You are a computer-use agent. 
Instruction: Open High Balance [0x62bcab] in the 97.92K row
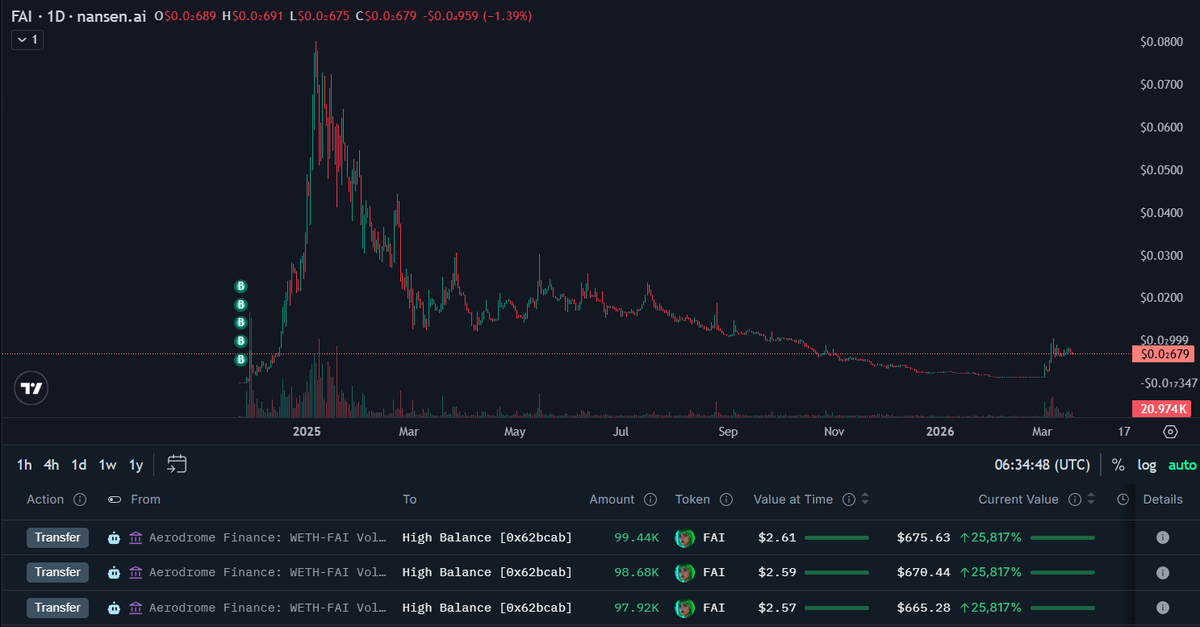point(487,607)
